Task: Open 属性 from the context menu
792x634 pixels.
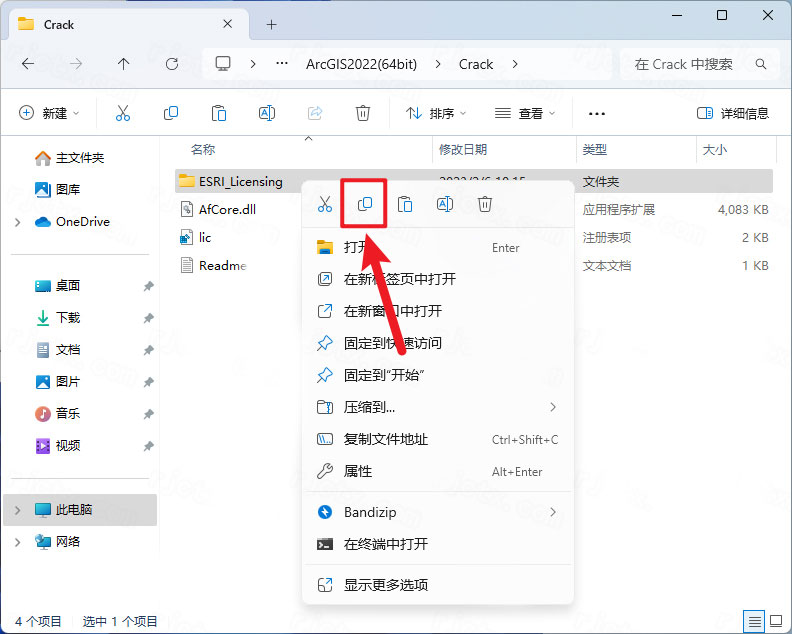Action: [438, 471]
